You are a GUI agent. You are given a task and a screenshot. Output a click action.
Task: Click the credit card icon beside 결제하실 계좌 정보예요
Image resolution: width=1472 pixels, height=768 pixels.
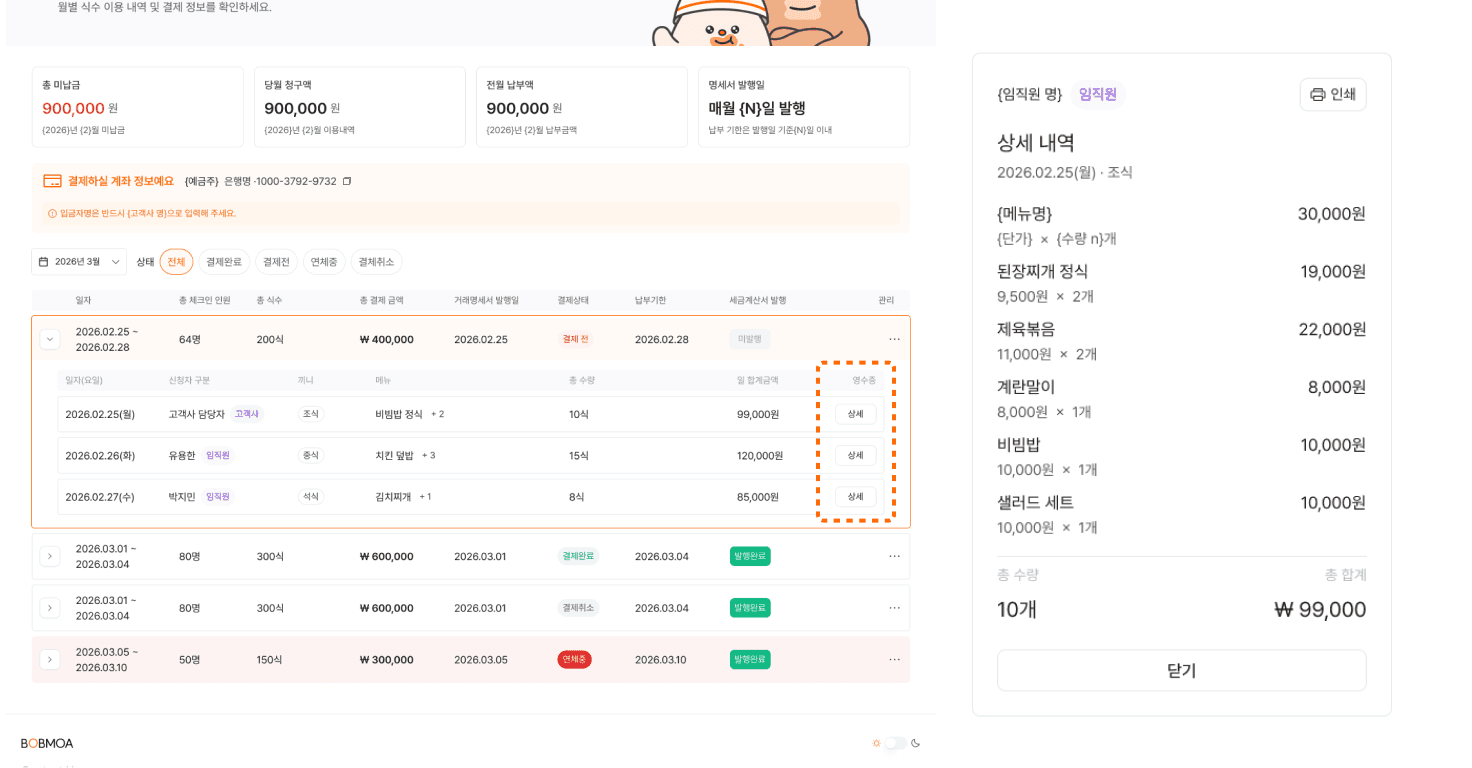click(52, 181)
